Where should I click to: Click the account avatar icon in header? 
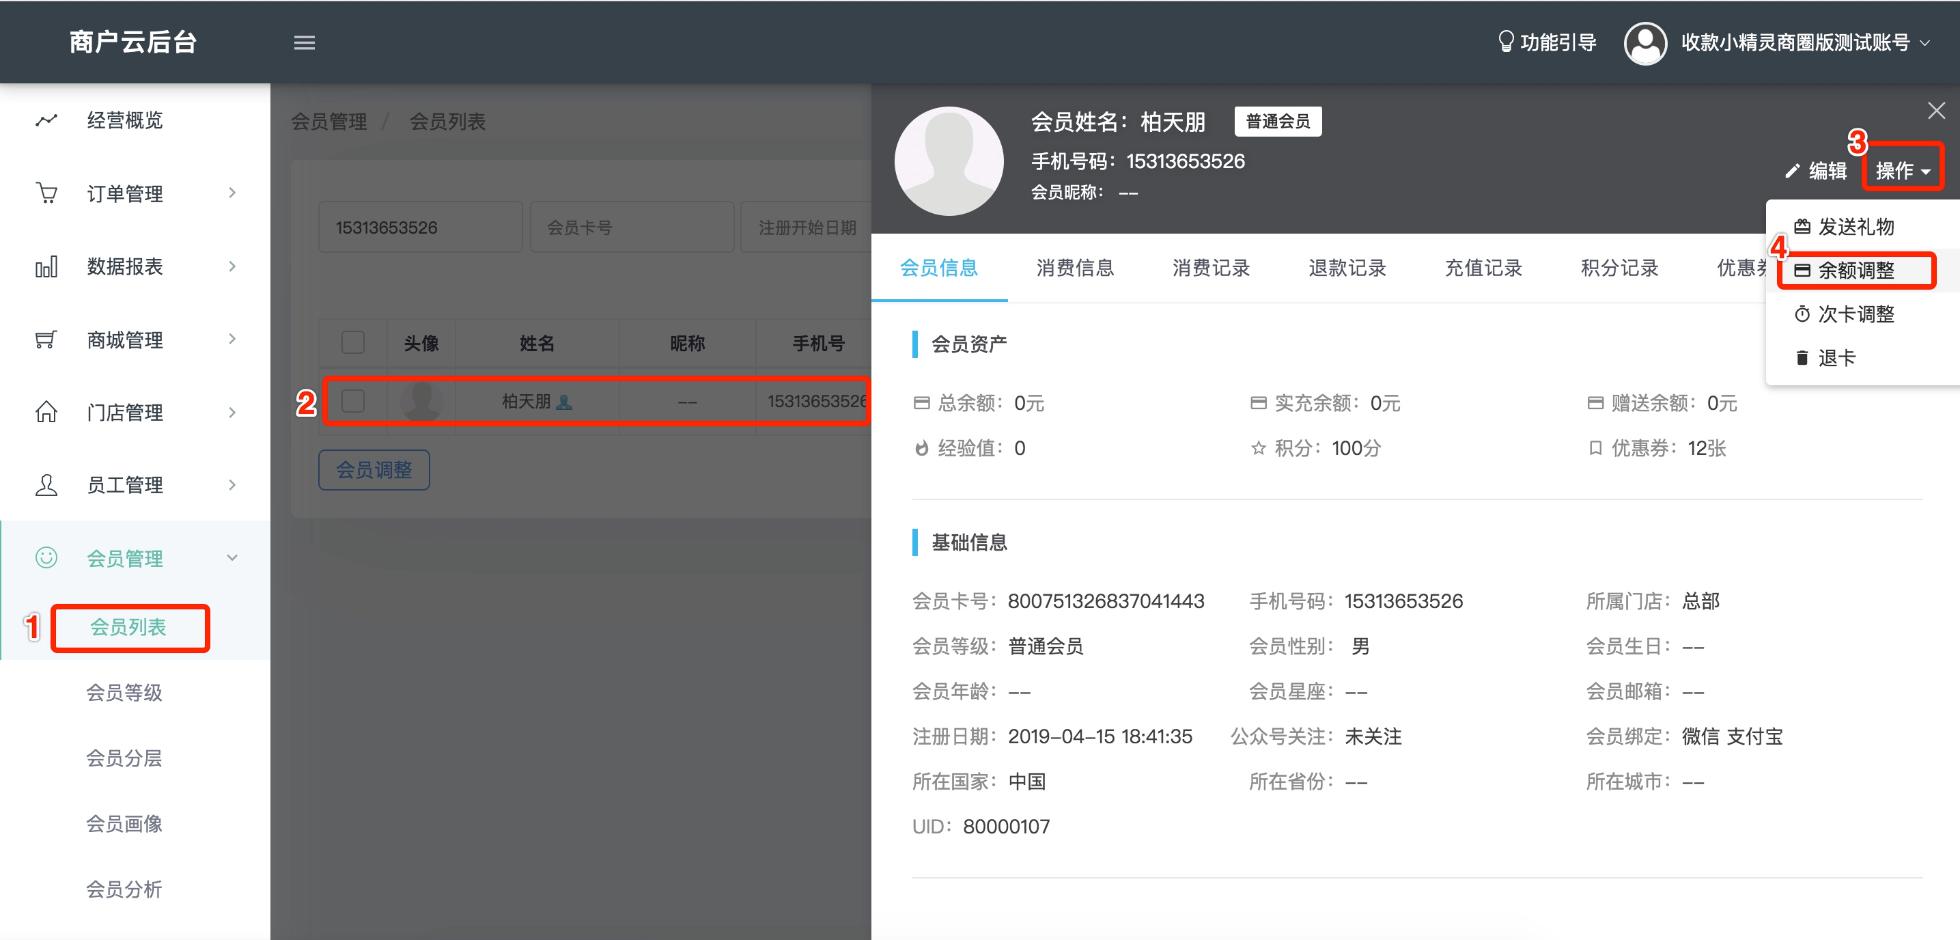(x=1645, y=43)
